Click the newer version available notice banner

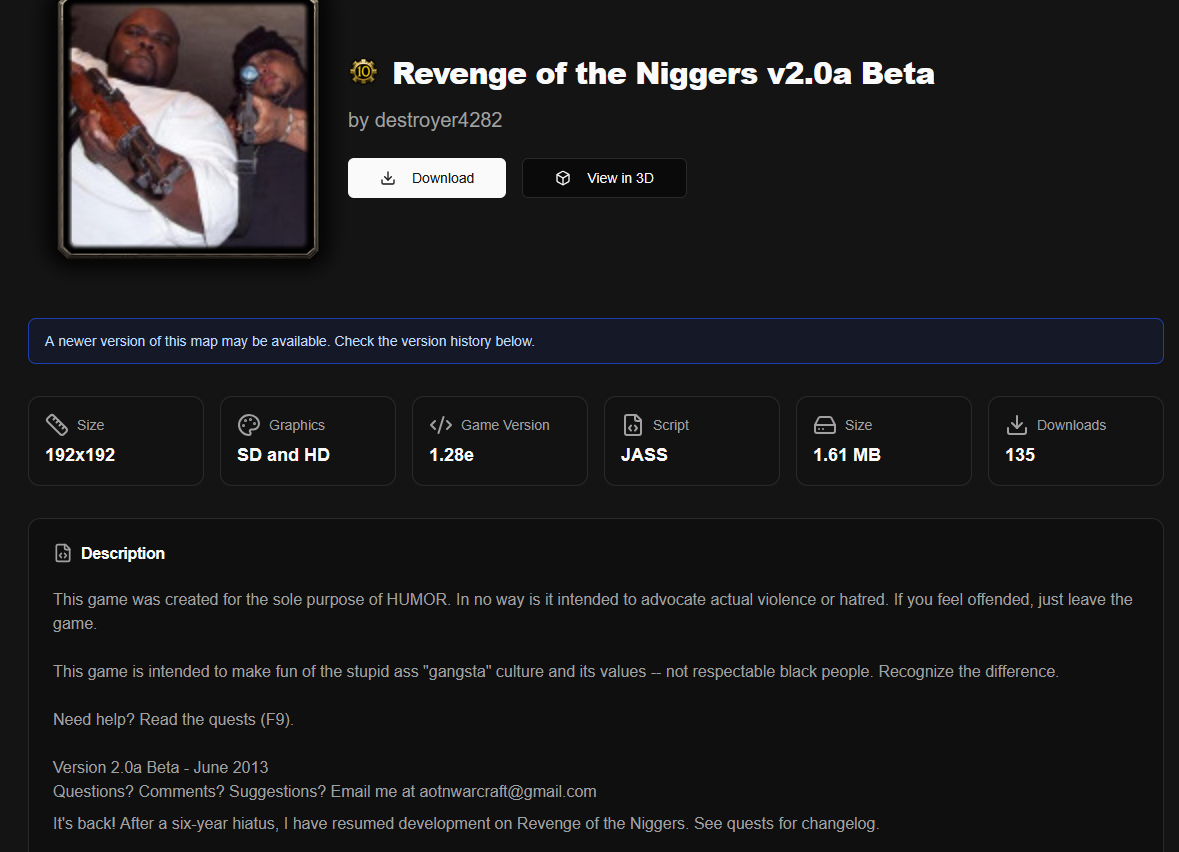(x=596, y=341)
